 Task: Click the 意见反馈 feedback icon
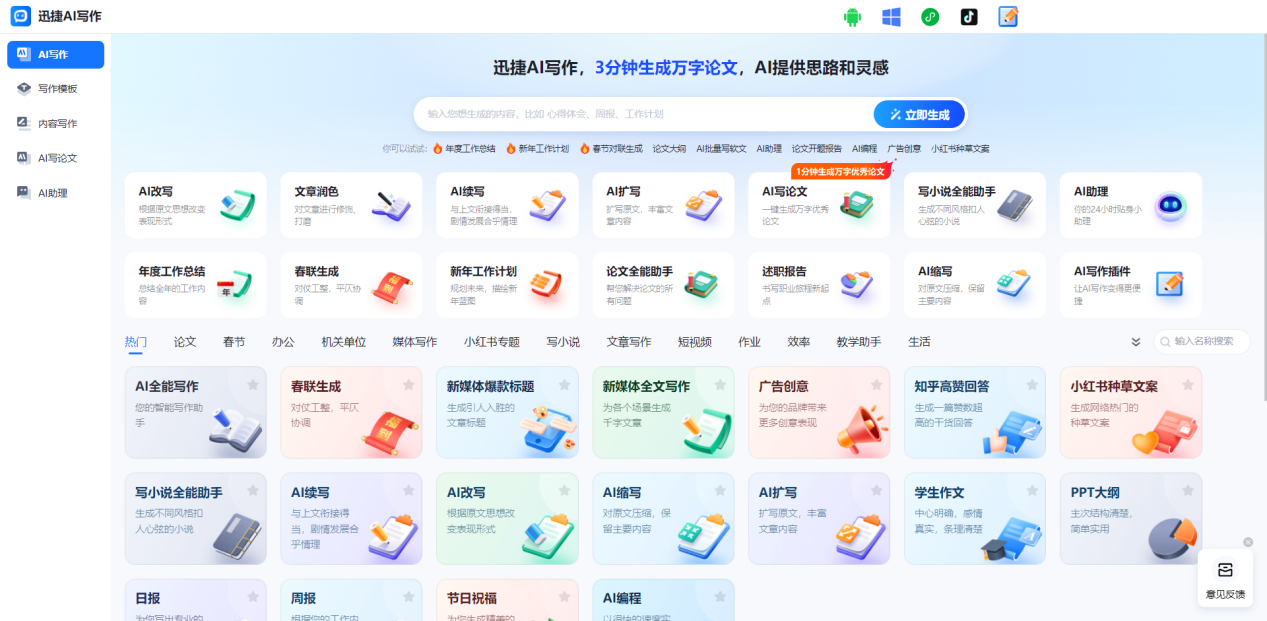[1225, 570]
